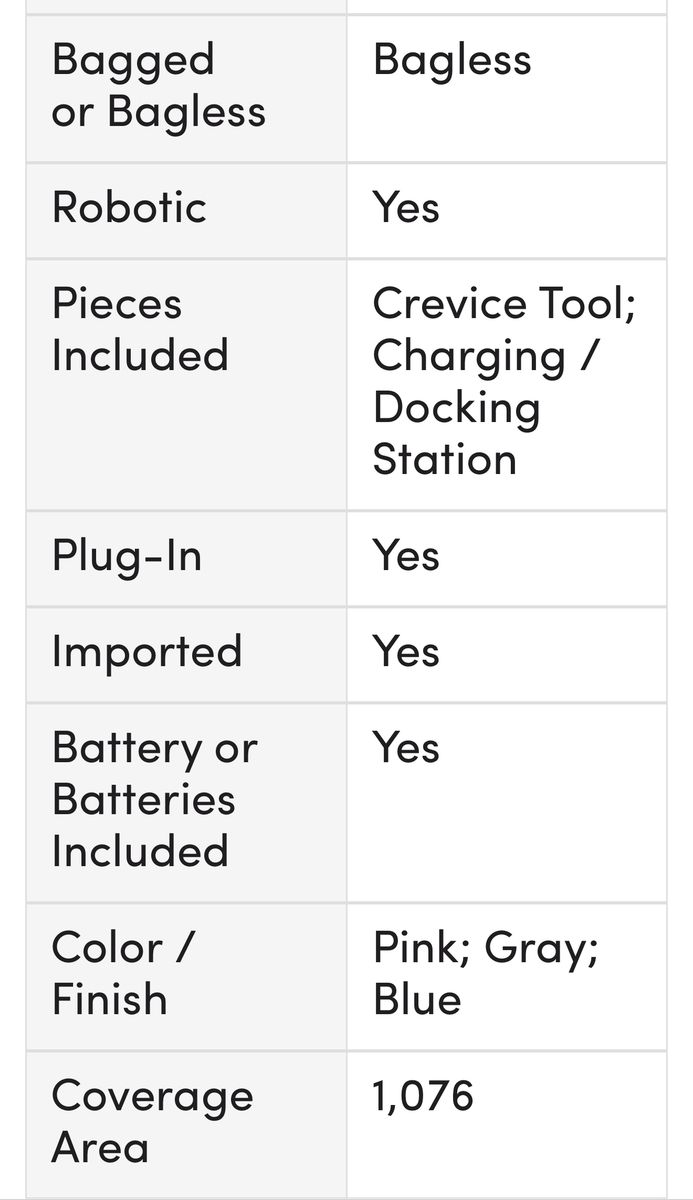This screenshot has width=693, height=1200.
Task: Click the "Charging /" text line
Action: point(484,356)
